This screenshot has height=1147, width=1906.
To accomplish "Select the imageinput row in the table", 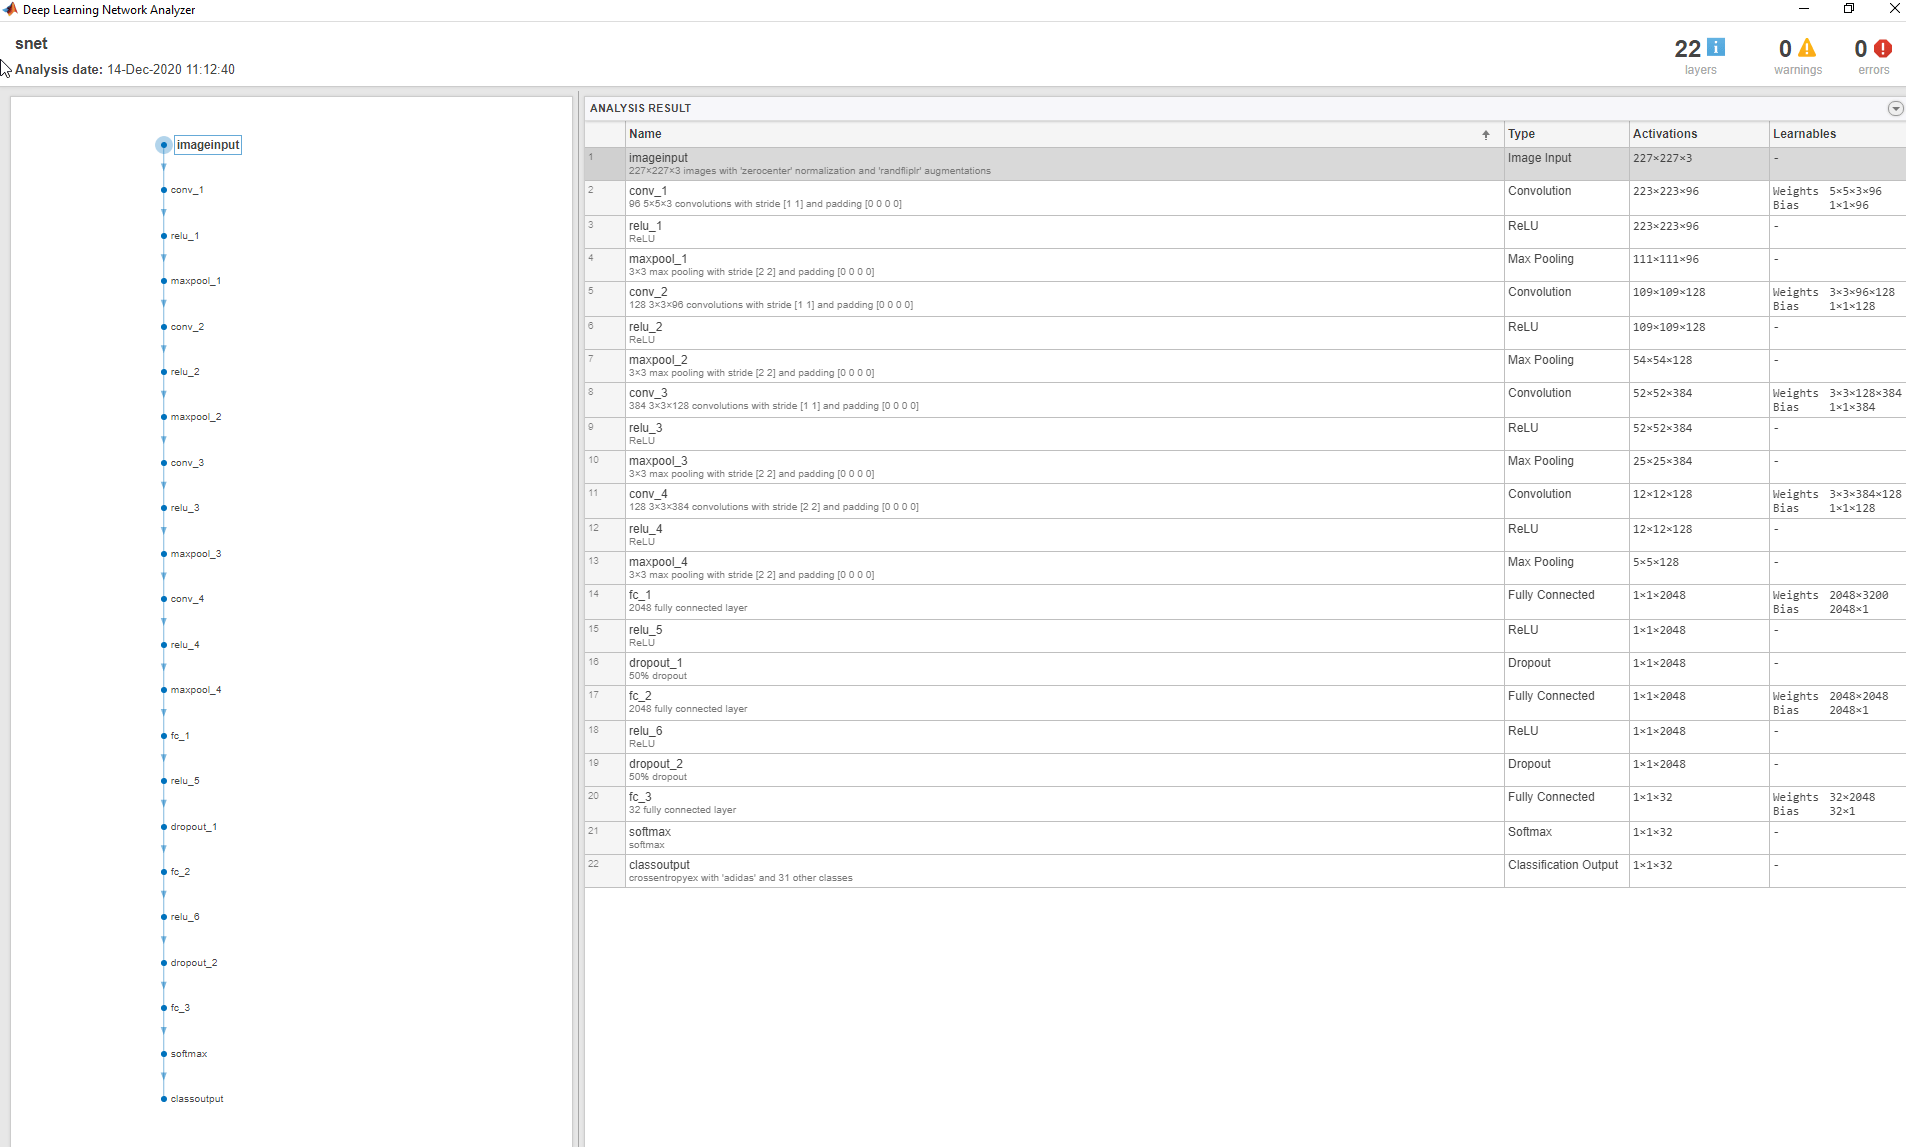I will coord(1245,164).
